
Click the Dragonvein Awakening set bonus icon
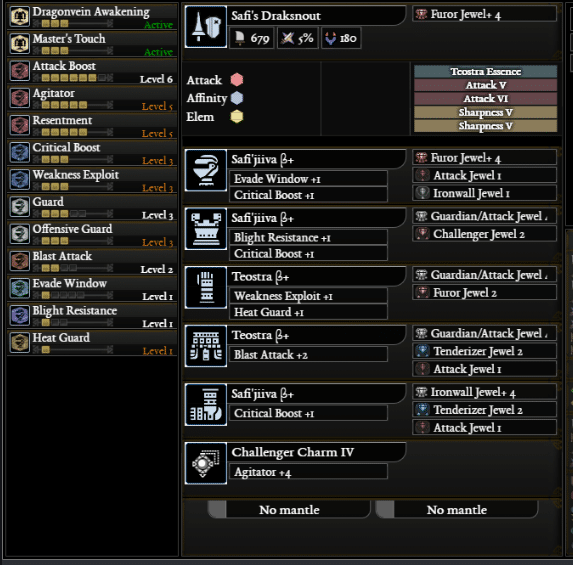[20, 16]
